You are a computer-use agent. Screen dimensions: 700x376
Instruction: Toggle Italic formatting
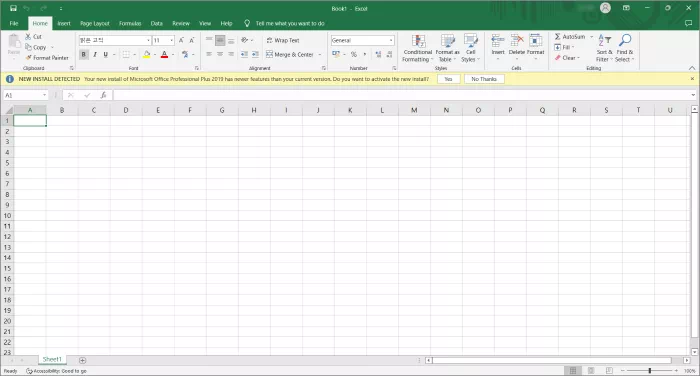tap(95, 54)
